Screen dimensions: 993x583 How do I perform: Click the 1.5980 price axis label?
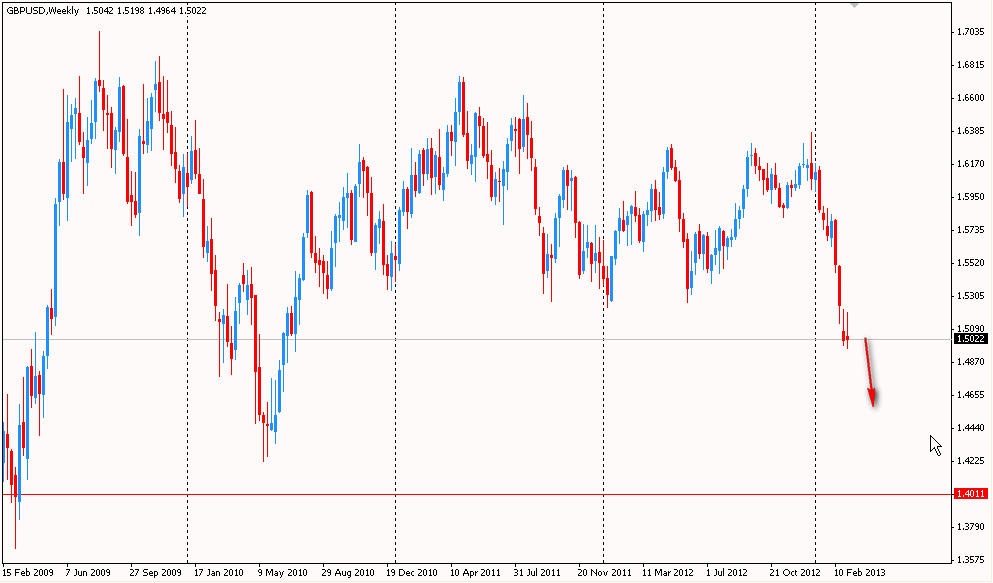(970, 197)
